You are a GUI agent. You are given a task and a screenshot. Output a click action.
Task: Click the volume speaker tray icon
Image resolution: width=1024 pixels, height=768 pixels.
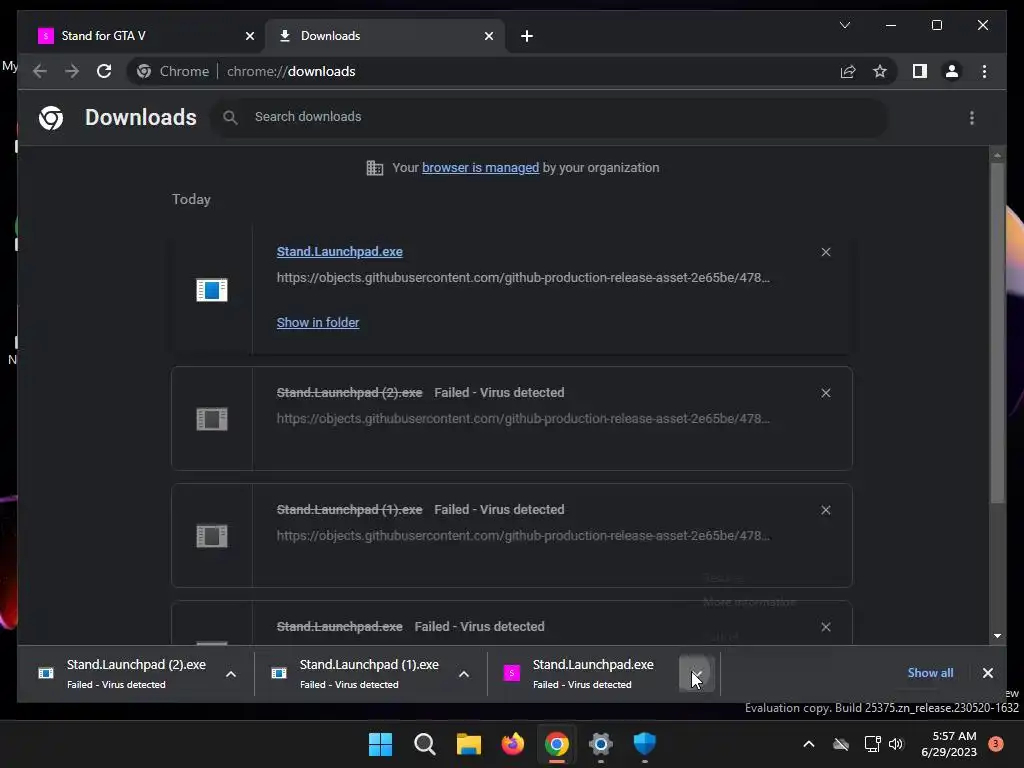click(896, 744)
